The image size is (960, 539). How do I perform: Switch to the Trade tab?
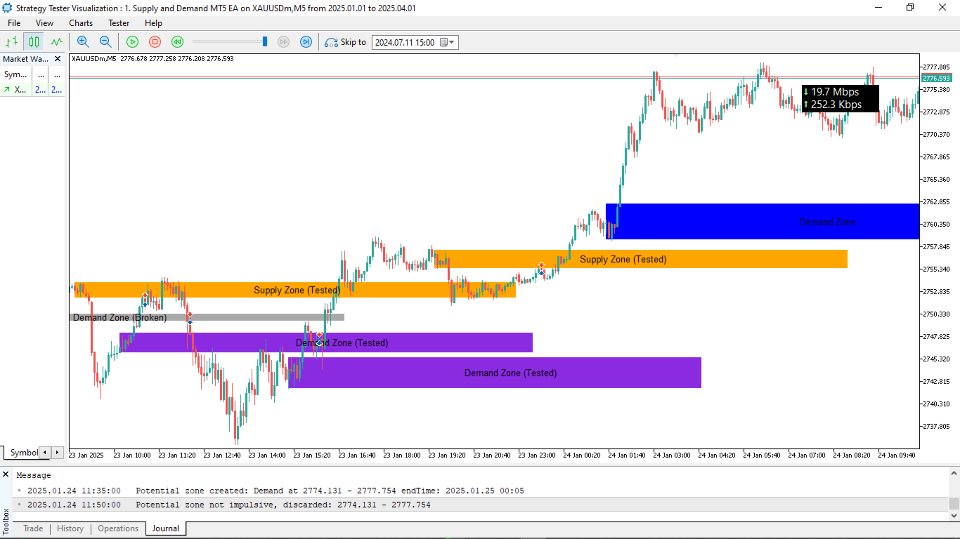click(x=33, y=528)
